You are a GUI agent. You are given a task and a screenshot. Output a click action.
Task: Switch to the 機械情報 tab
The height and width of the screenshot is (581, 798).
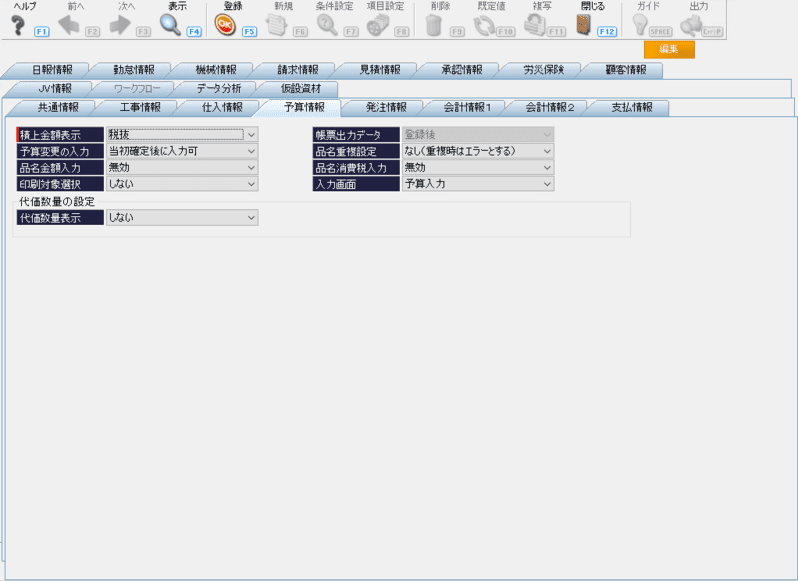point(216,70)
